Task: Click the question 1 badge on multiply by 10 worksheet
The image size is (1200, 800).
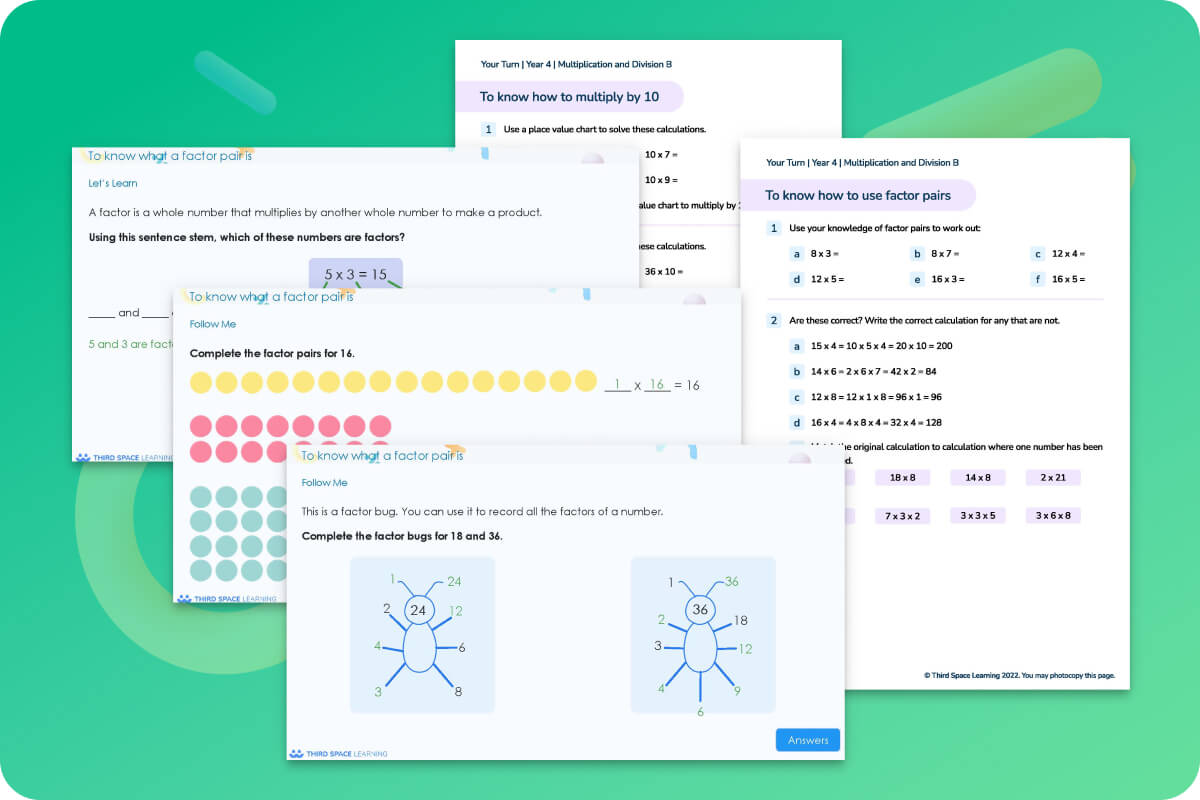Action: (488, 129)
